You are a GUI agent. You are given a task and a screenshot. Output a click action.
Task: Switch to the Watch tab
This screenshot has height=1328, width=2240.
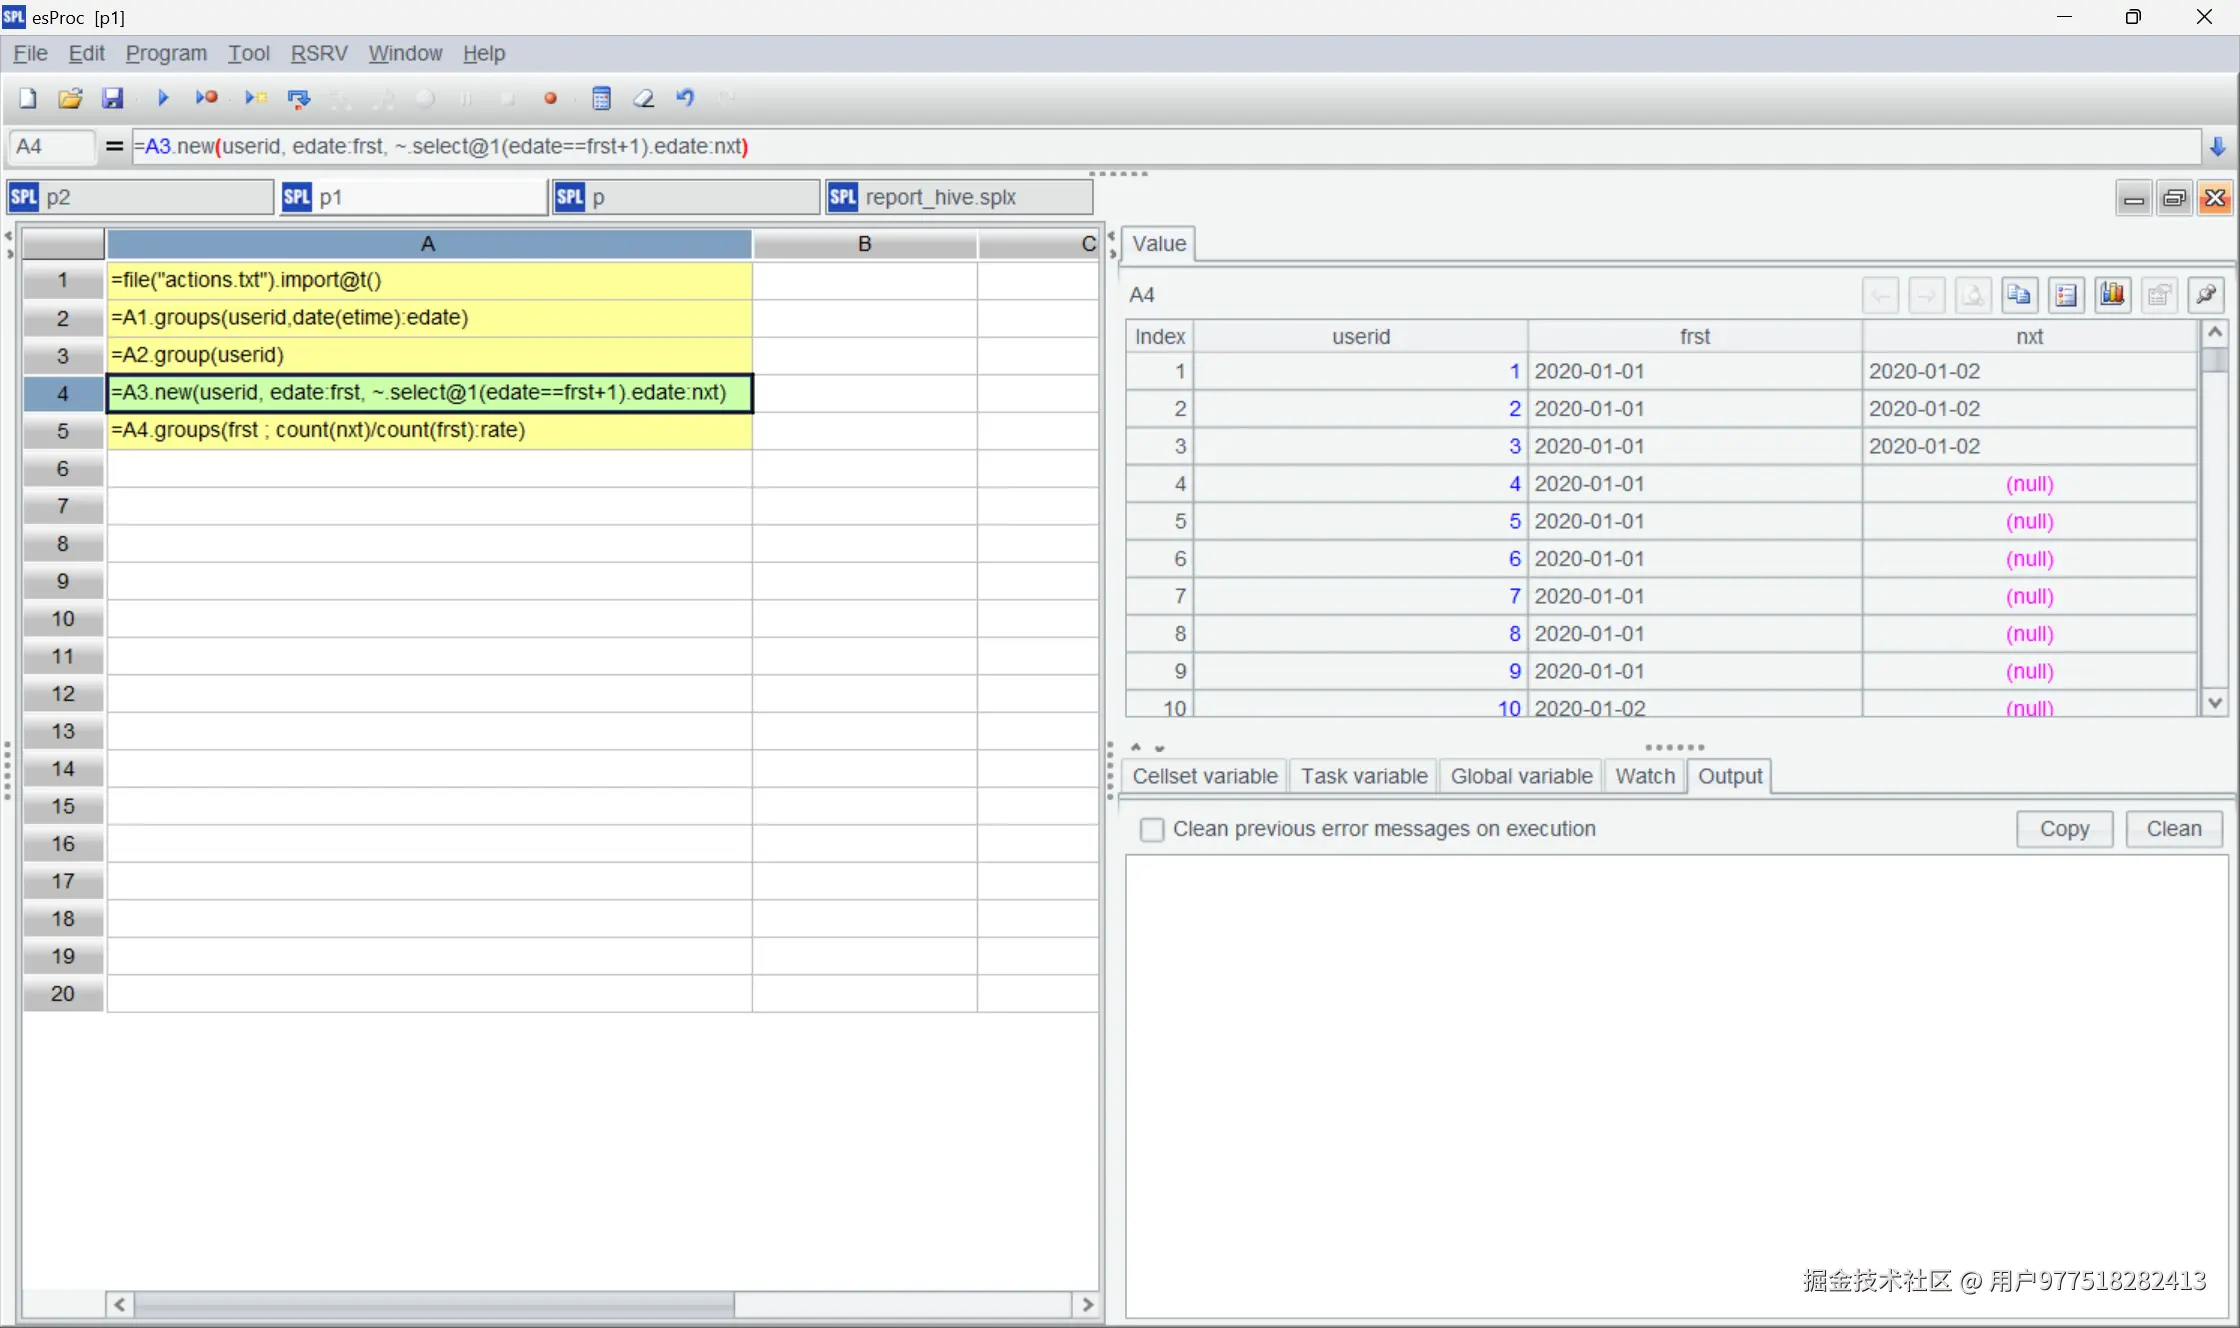click(1644, 776)
